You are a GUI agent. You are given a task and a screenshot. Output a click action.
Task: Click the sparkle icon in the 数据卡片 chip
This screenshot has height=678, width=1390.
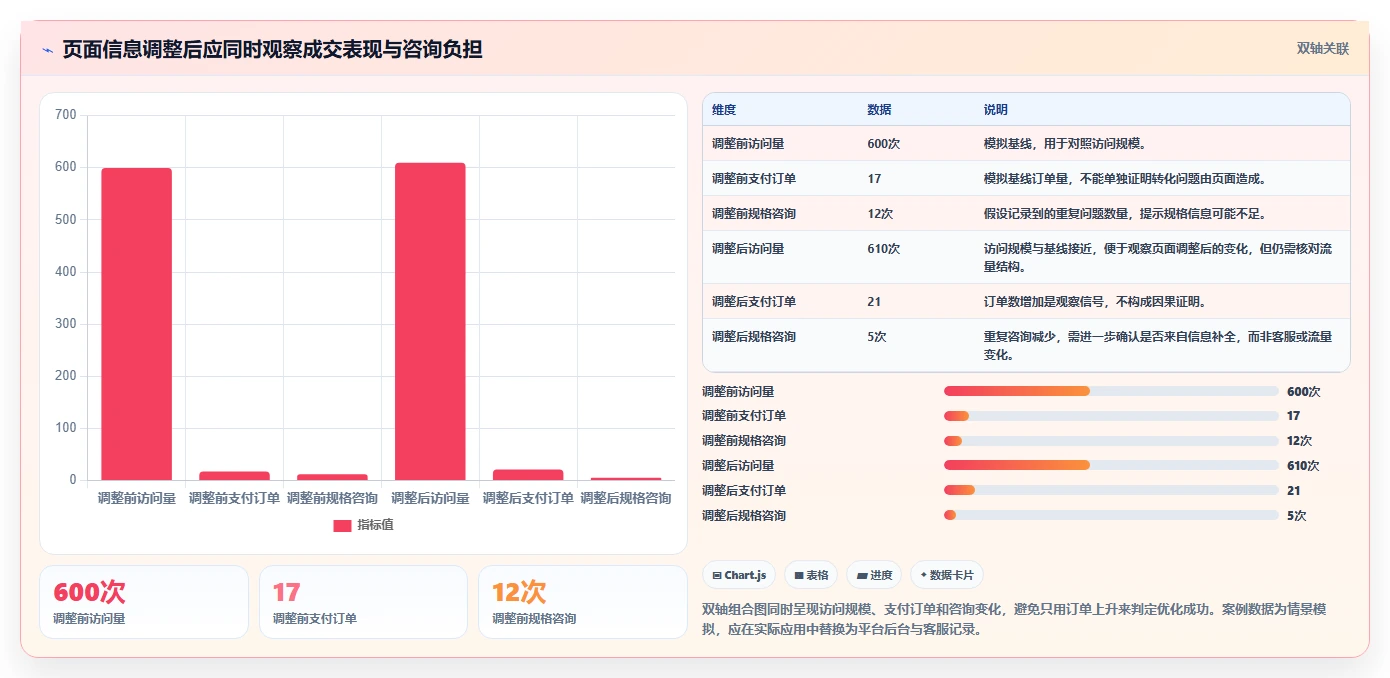point(923,575)
